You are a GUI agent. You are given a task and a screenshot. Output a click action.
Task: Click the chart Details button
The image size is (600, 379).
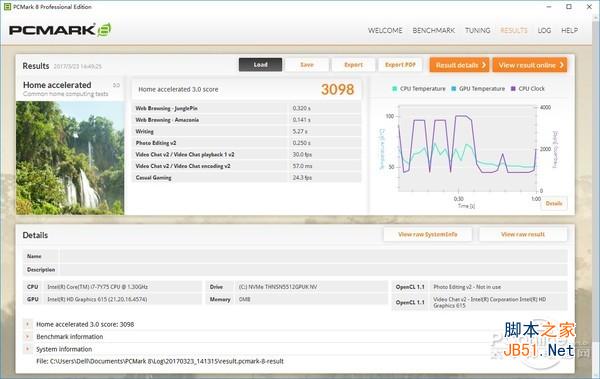554,203
